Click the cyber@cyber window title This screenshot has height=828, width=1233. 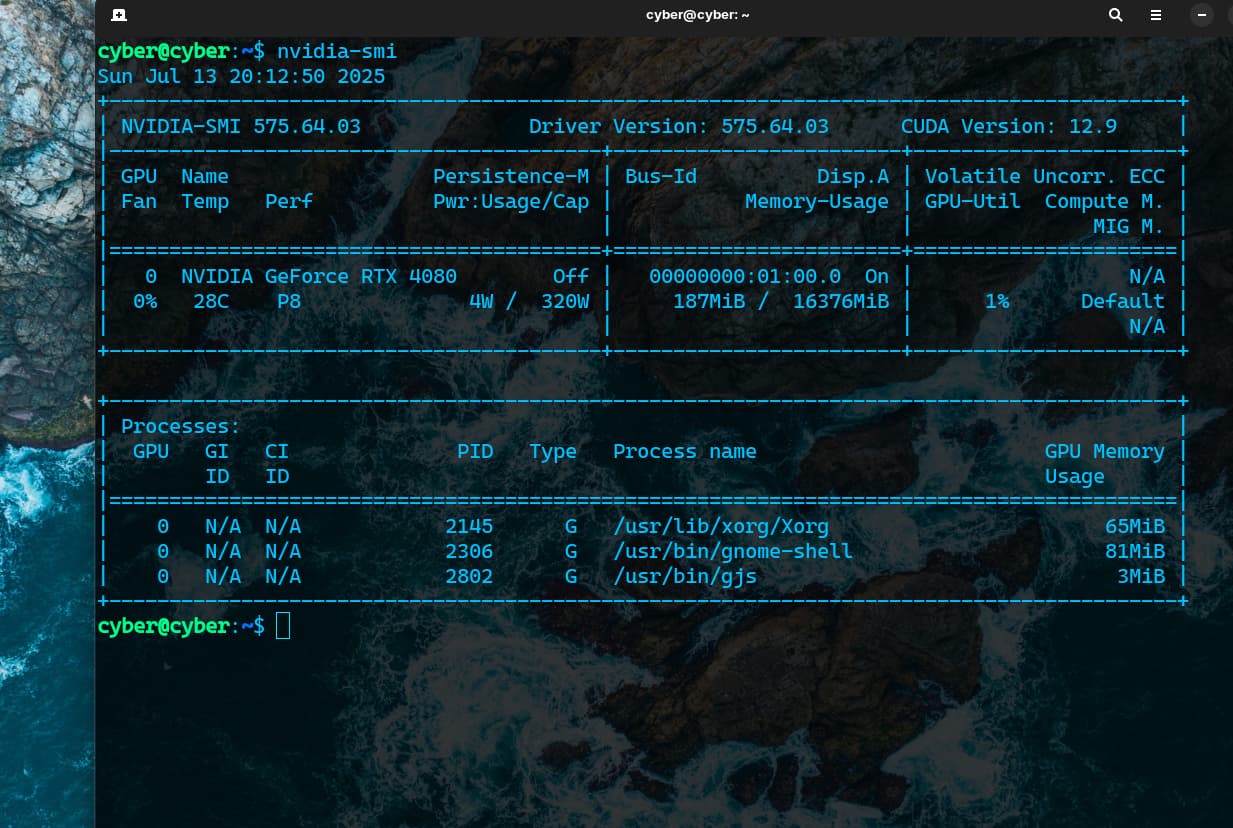tap(697, 15)
